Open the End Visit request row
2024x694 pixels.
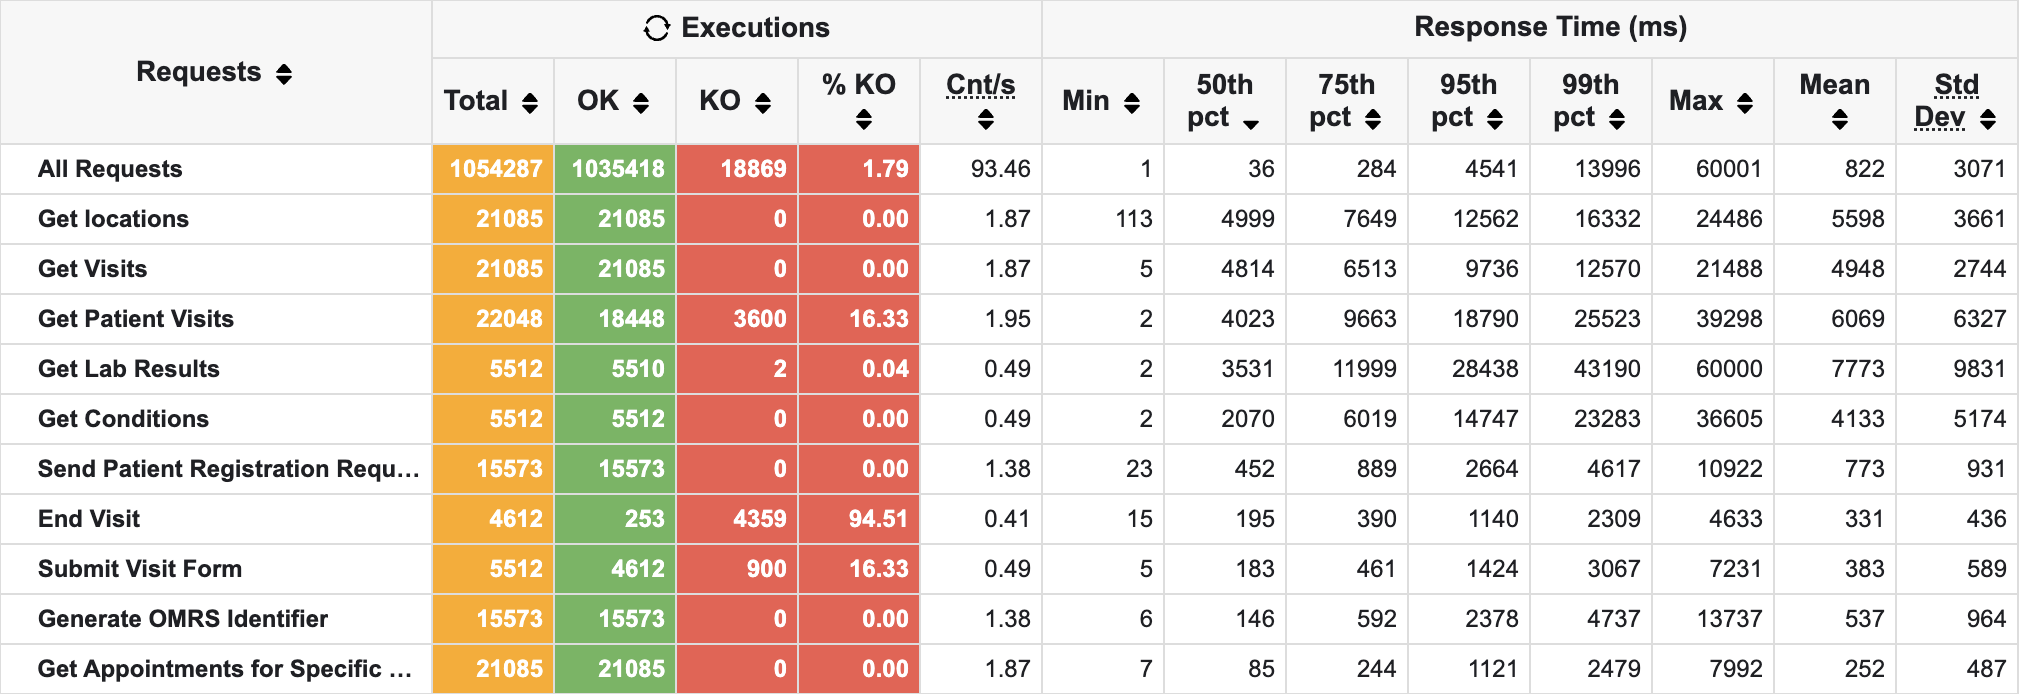point(89,519)
